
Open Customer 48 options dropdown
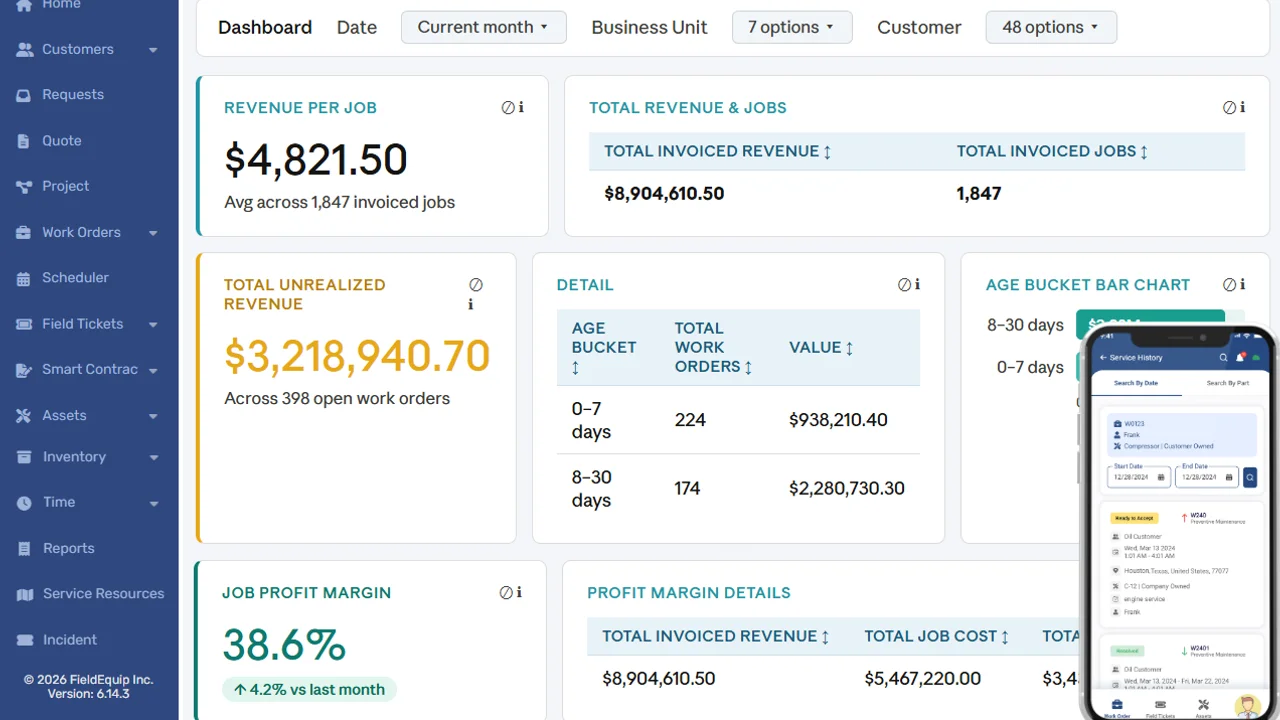tap(1051, 27)
